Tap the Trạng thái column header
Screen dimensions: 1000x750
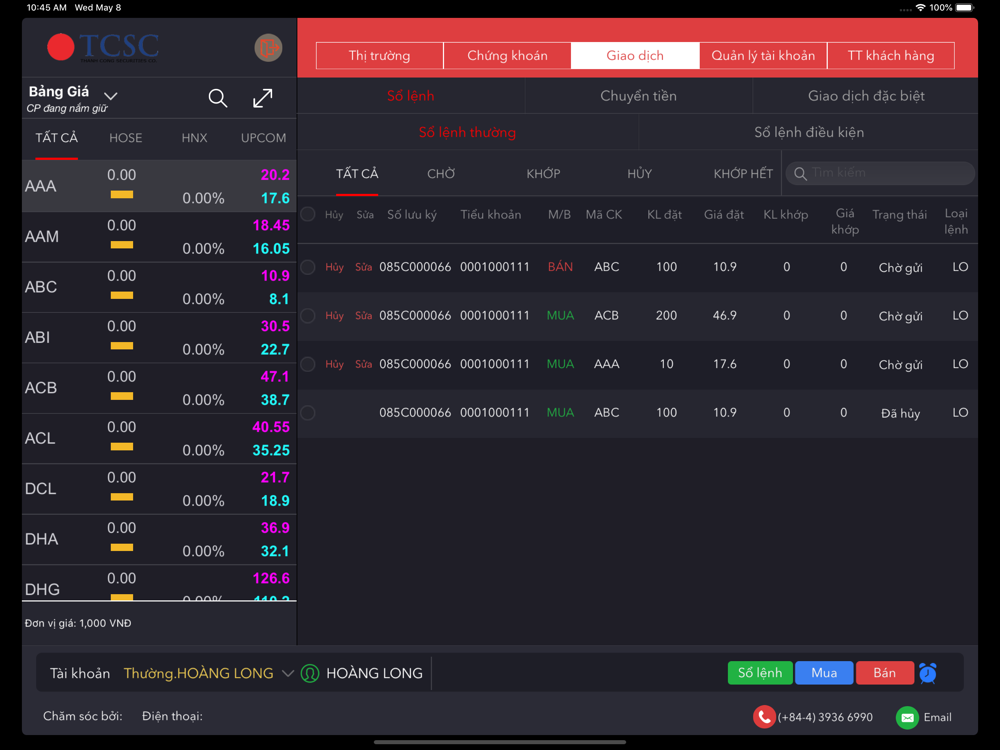click(899, 215)
